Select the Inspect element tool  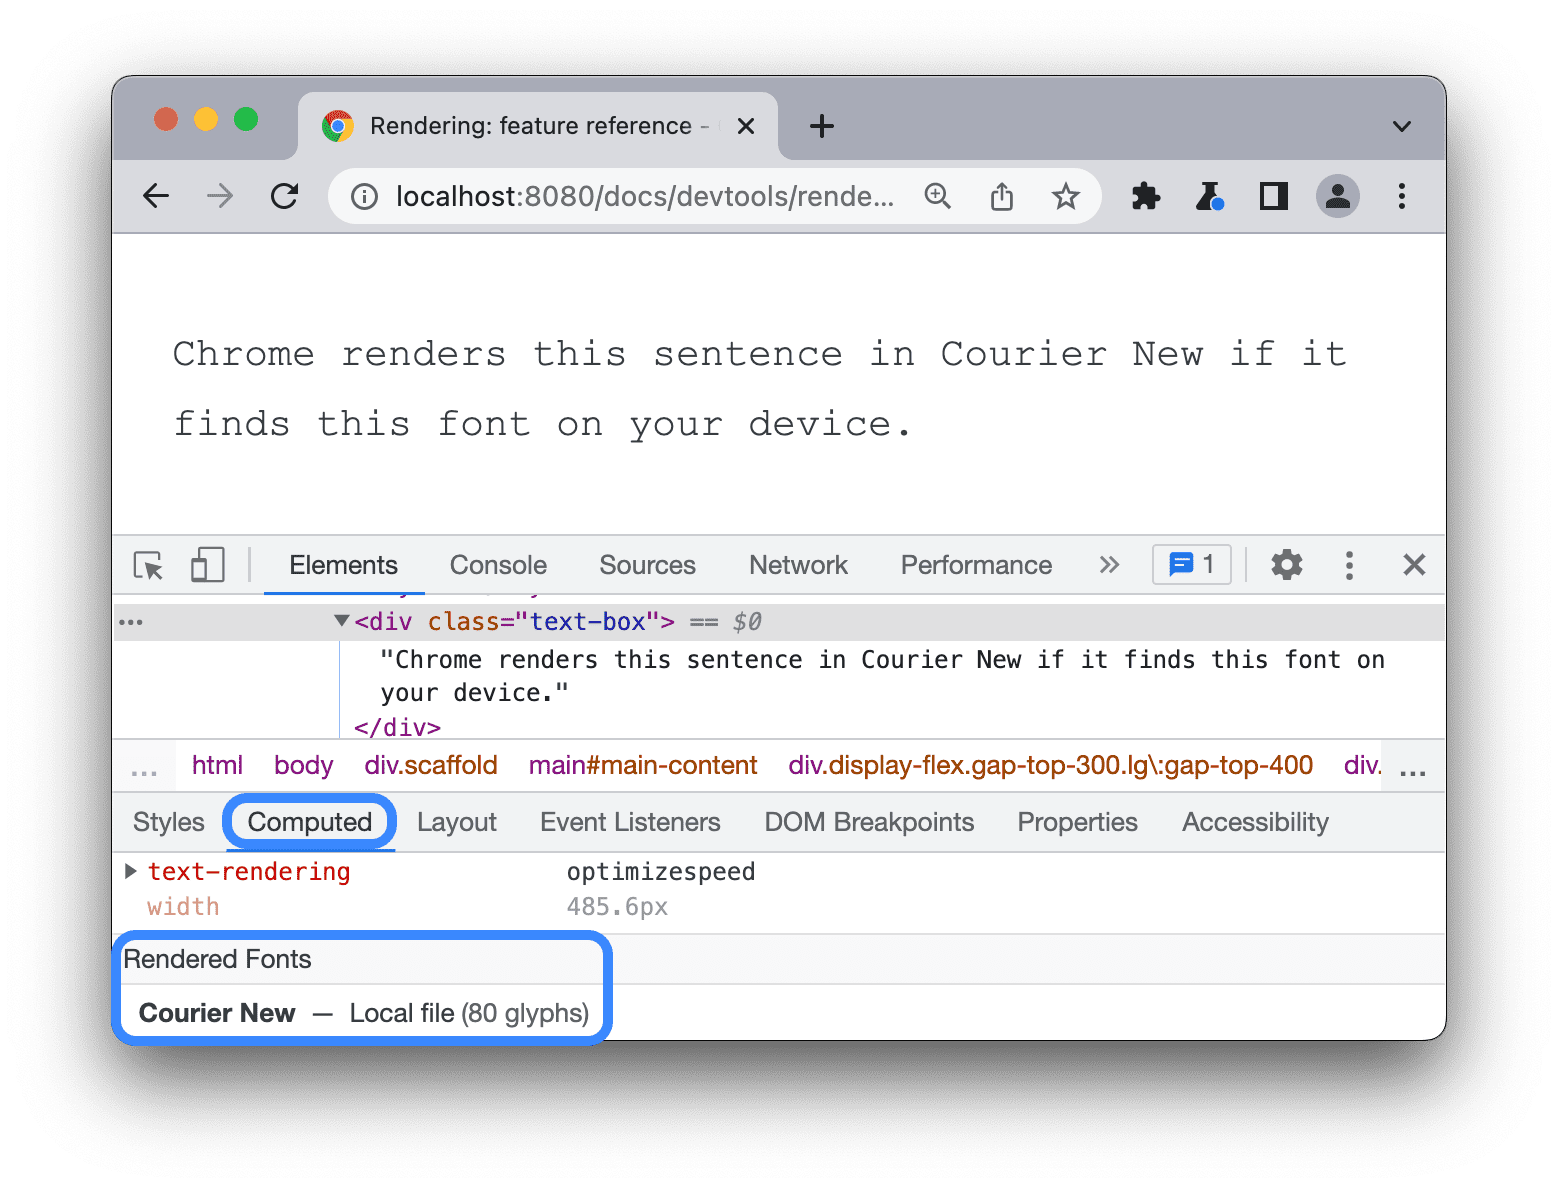coord(148,565)
